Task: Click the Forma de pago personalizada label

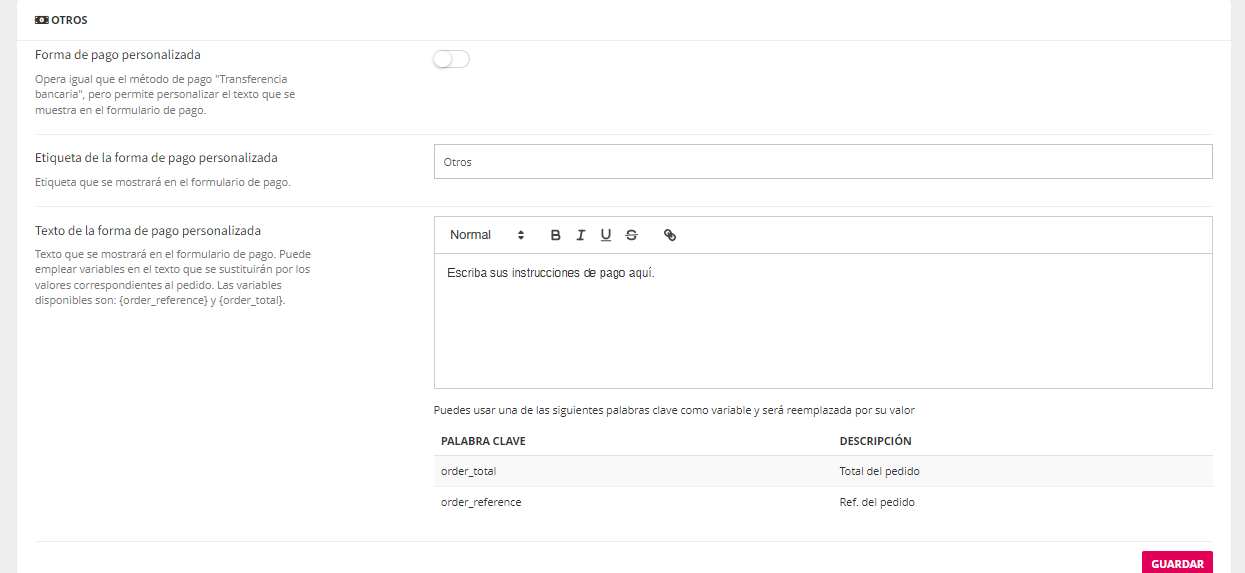Action: 117,55
